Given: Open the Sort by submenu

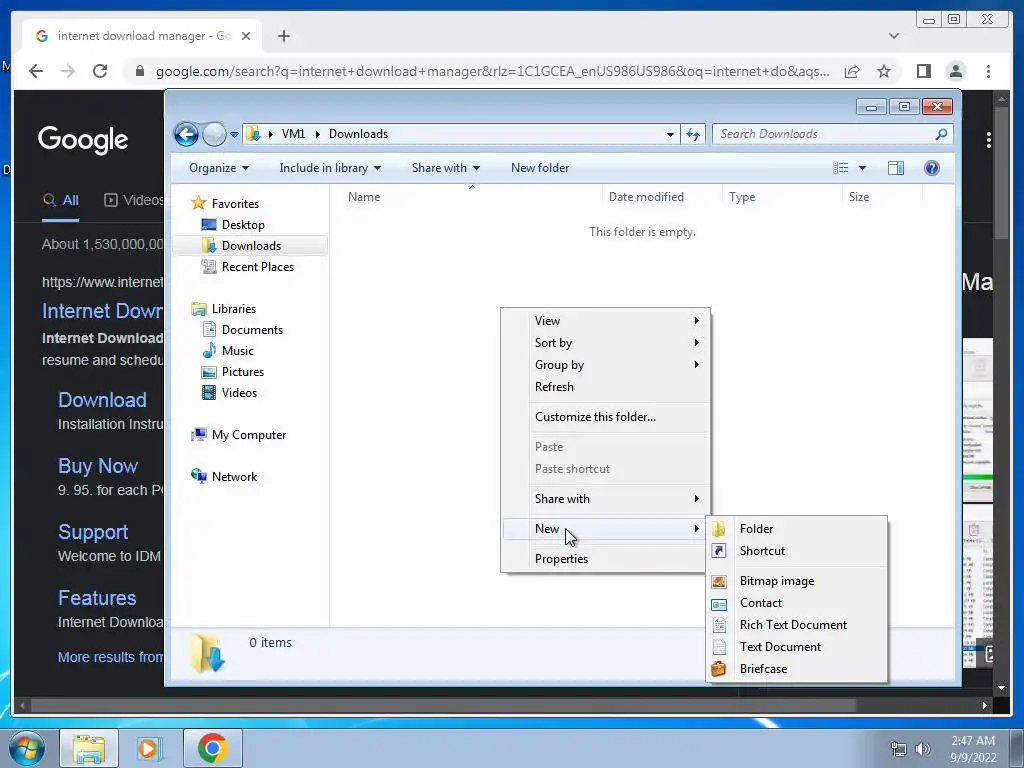Looking at the screenshot, I should (605, 343).
